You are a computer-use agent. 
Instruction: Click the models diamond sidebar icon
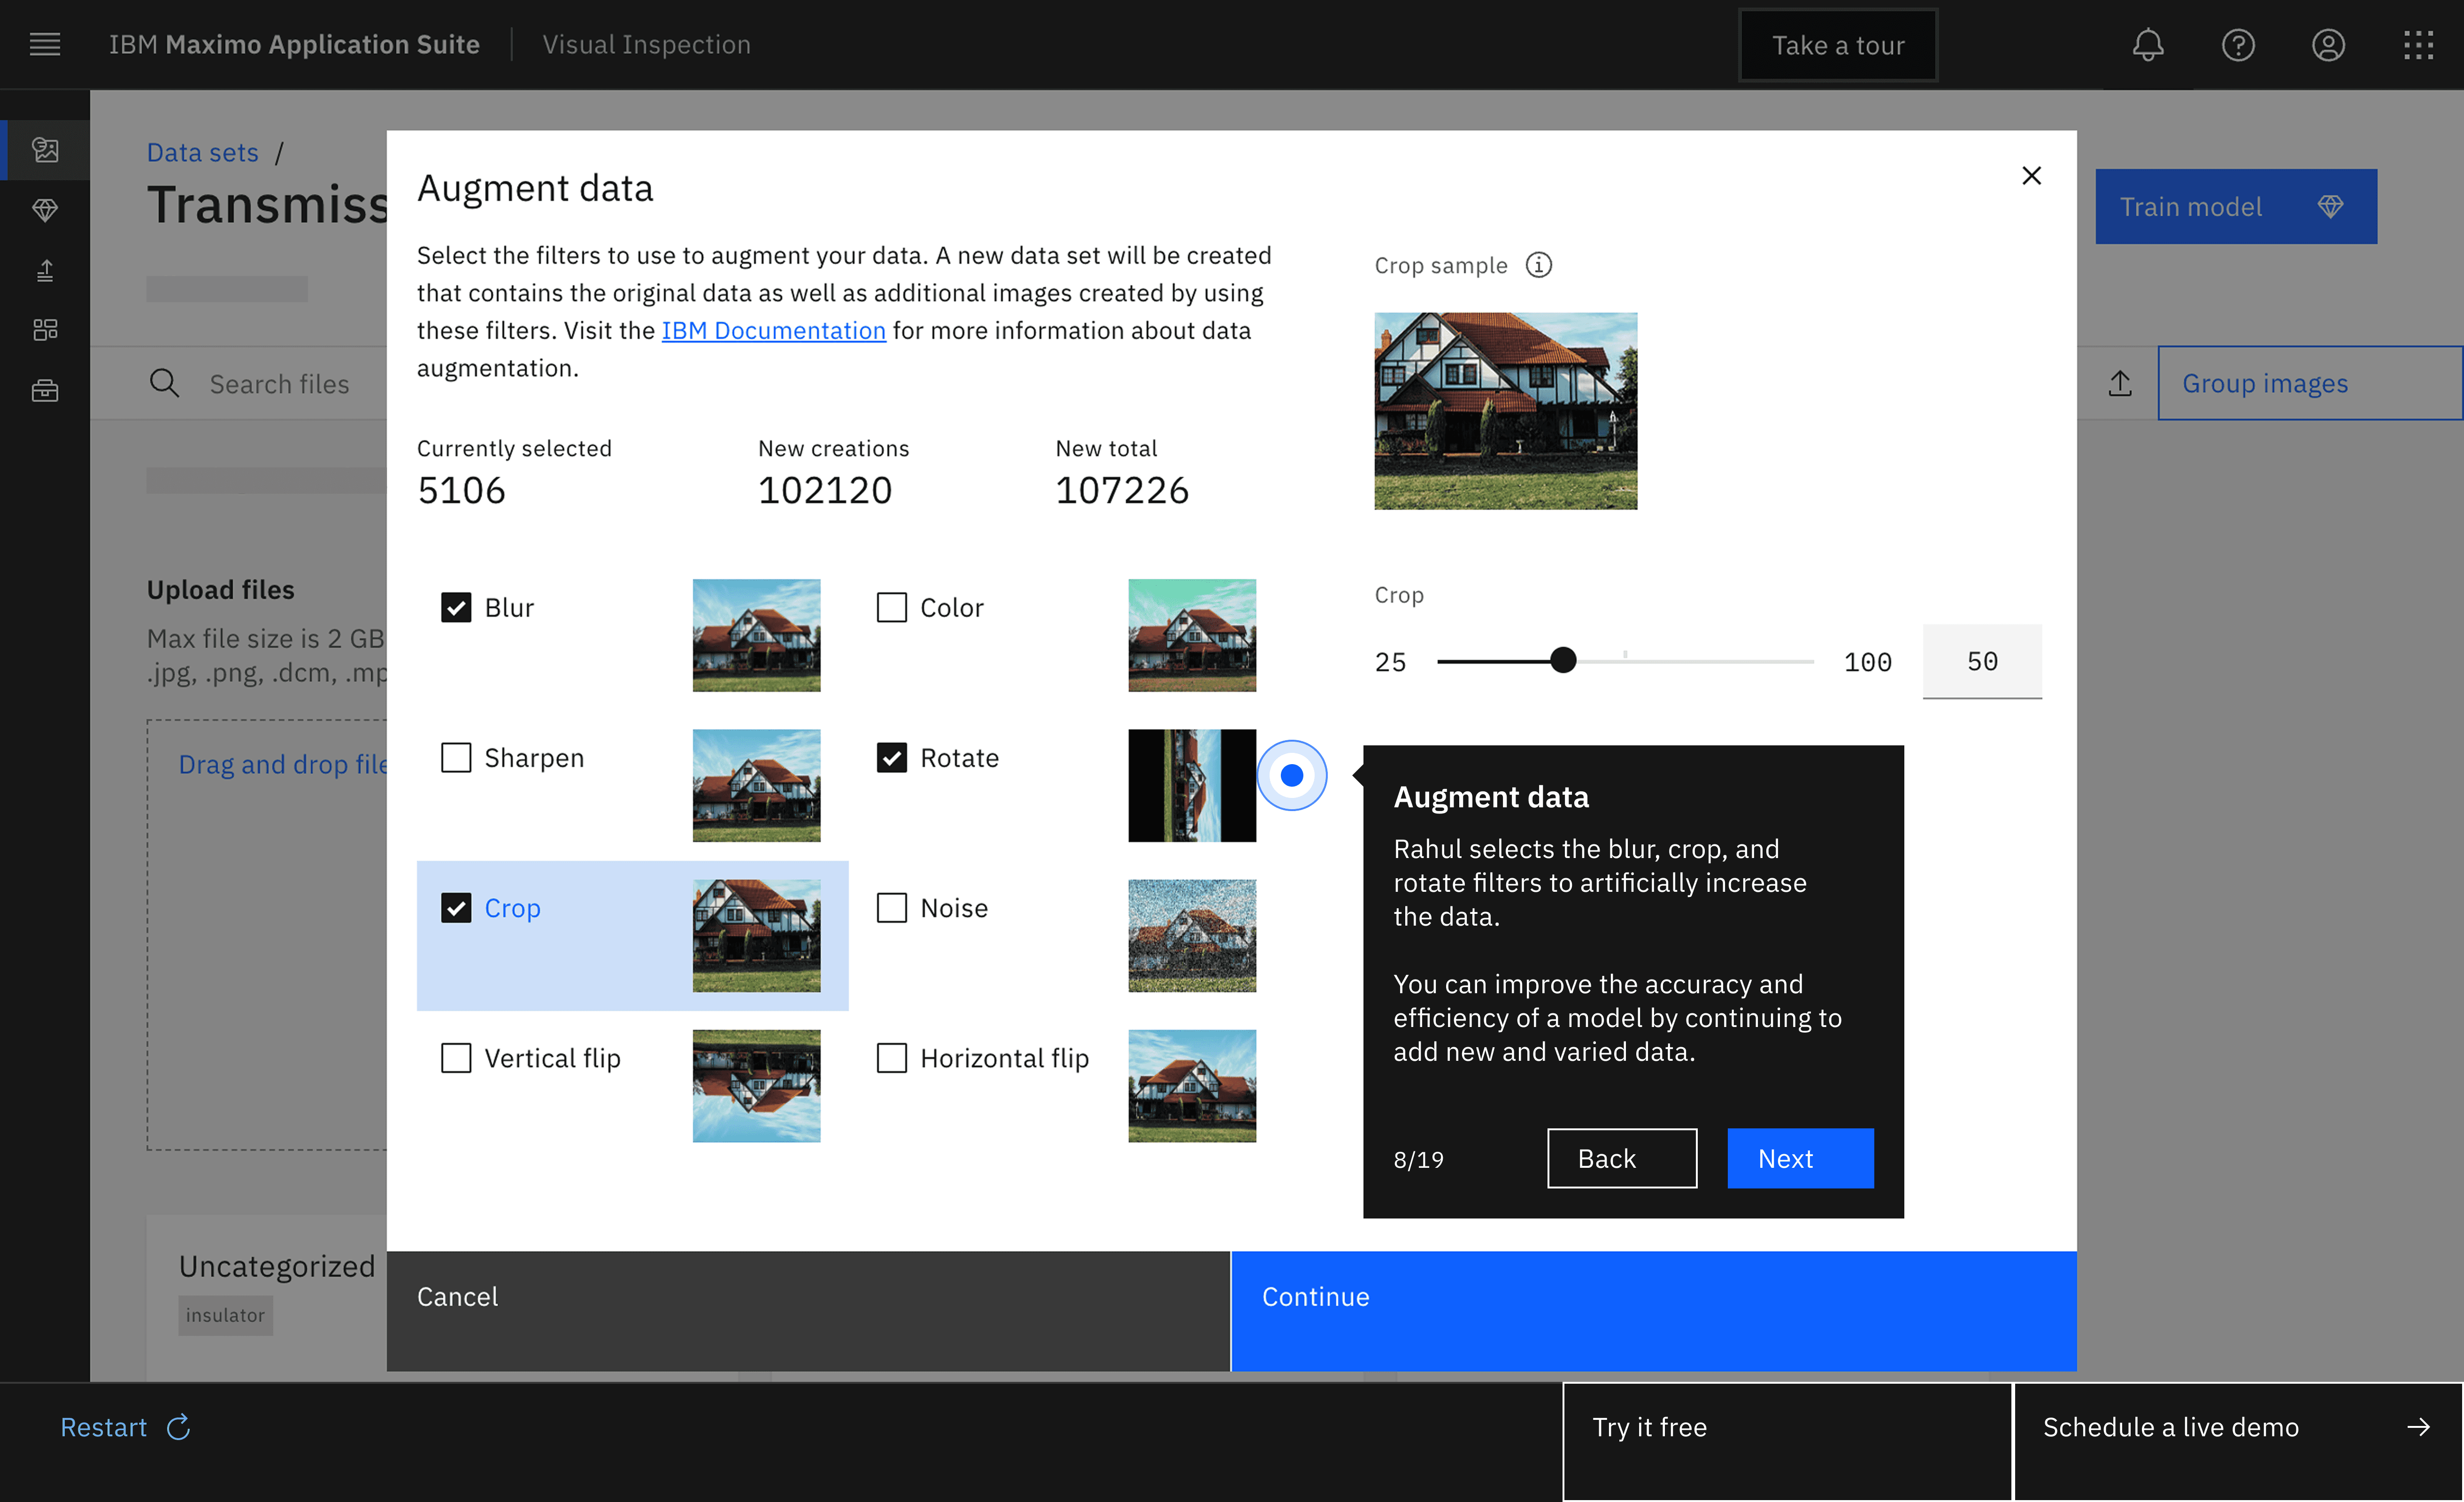tap(45, 210)
